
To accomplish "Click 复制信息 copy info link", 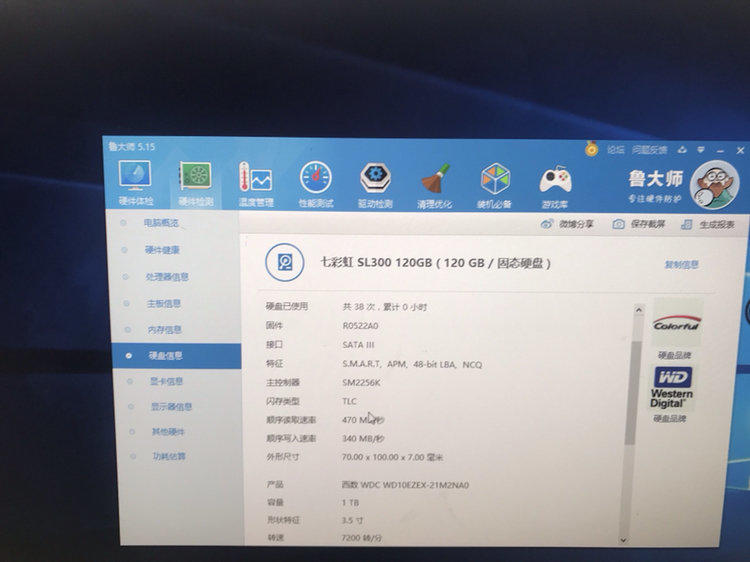I will click(x=682, y=264).
